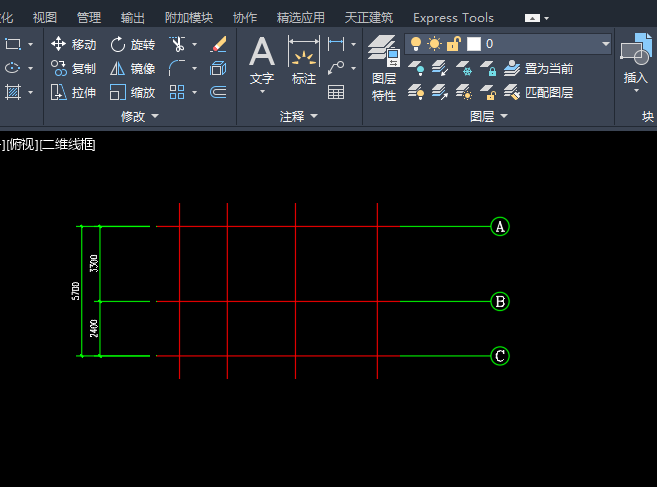Click the Text (文字) annotation tool
657x487 pixels.
261,59
